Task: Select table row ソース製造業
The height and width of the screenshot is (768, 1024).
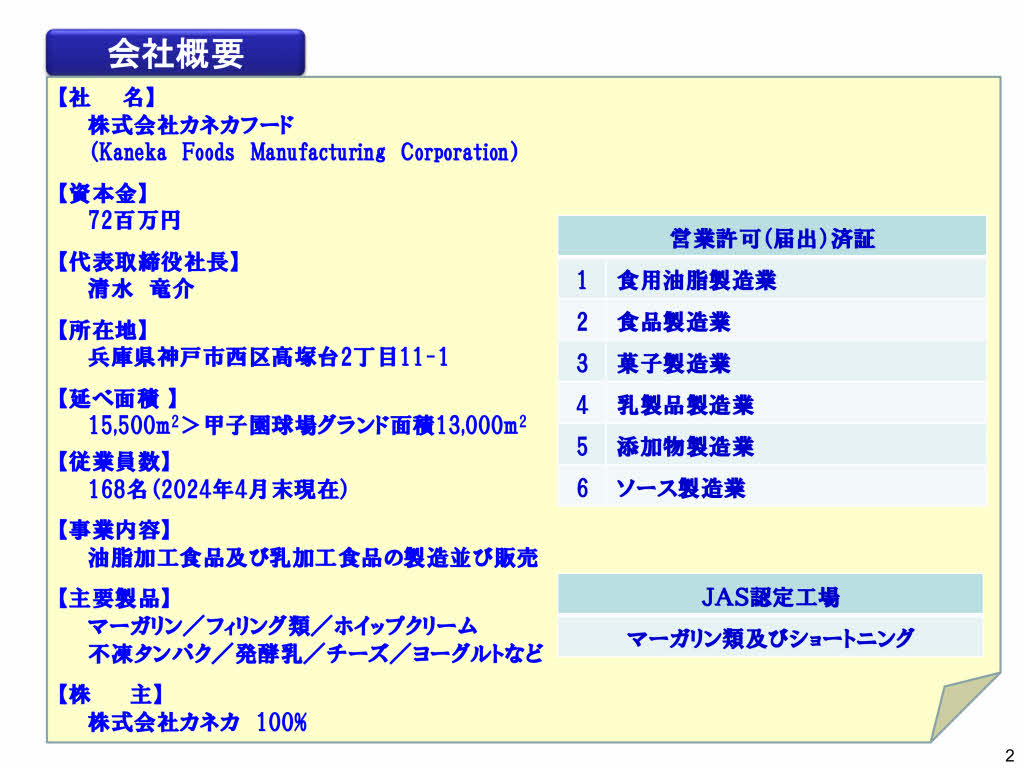Action: (772, 488)
